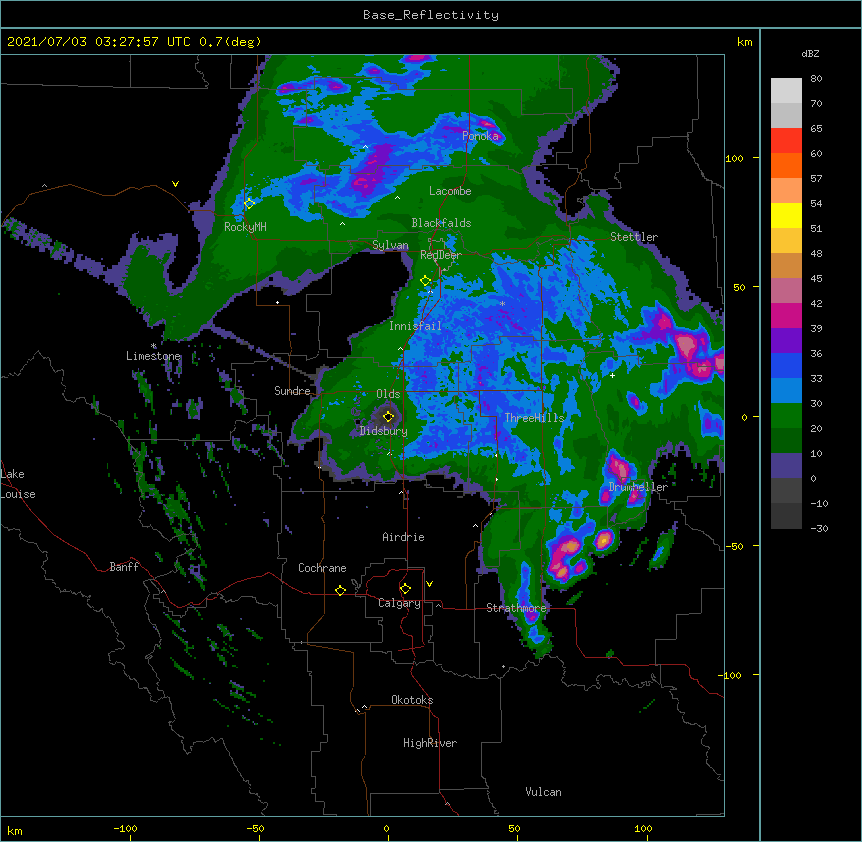Click the Calgary city label

(x=400, y=603)
